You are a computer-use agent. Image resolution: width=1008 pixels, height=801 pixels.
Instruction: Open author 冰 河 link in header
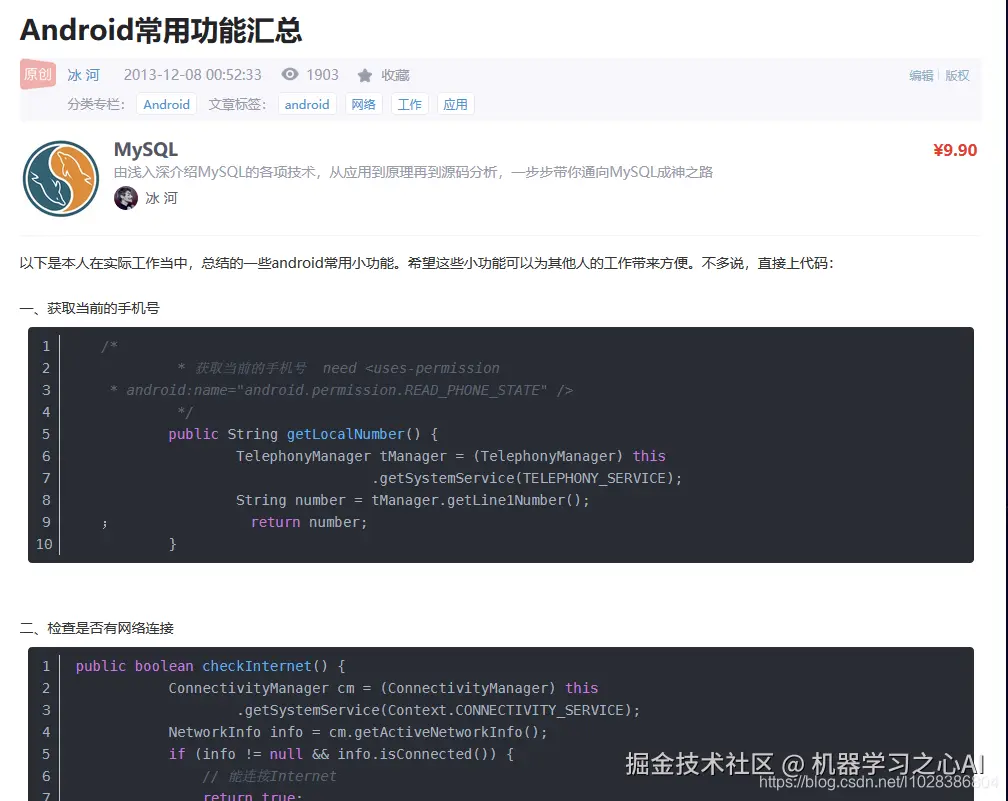[84, 75]
